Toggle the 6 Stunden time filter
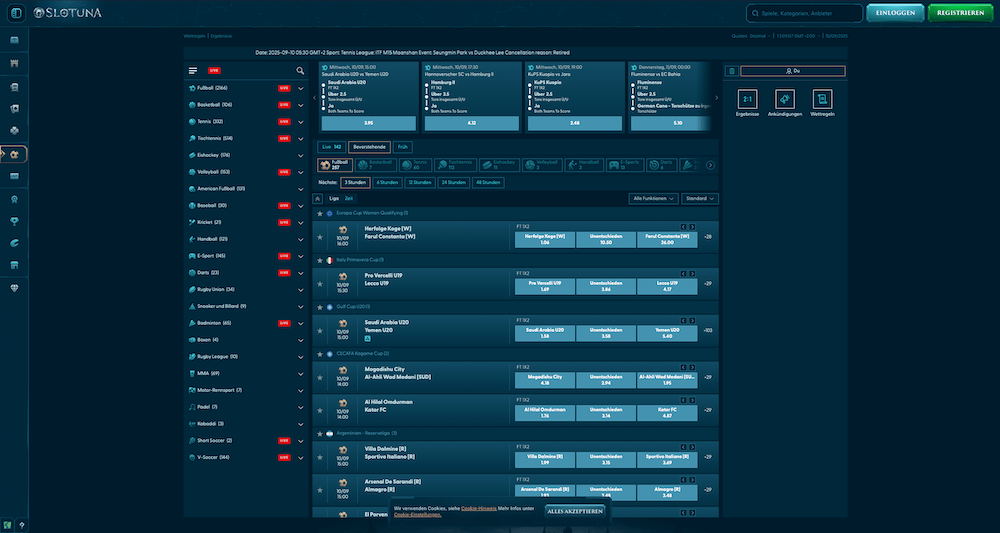1000x533 pixels. tap(386, 183)
